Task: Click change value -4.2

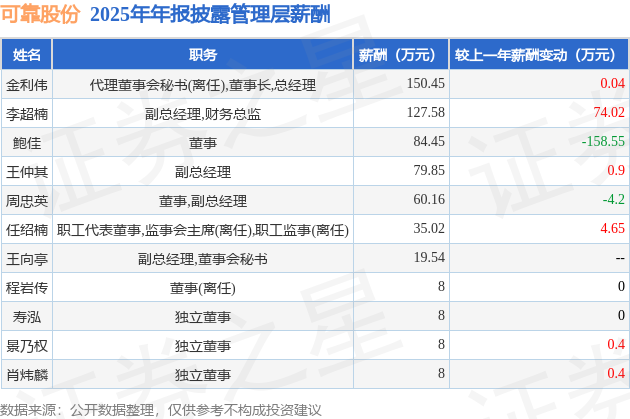Action: (614, 199)
